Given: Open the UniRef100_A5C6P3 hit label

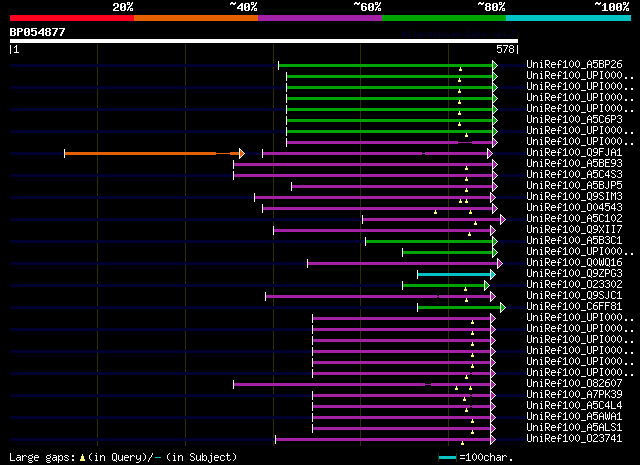Looking at the screenshot, I should 574,119.
